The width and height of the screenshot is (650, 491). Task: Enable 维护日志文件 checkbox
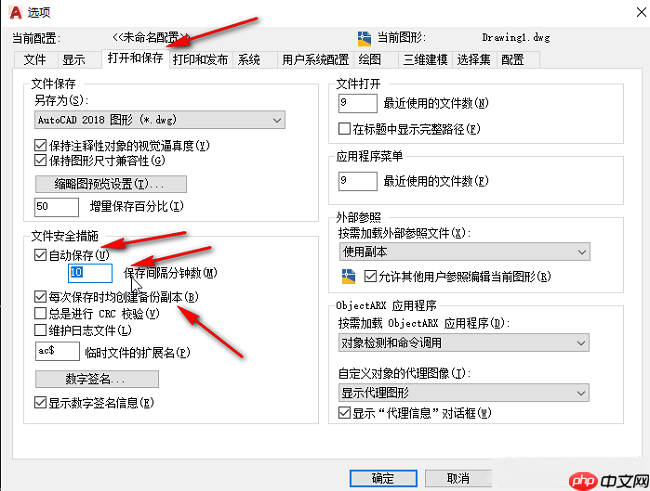pos(40,330)
